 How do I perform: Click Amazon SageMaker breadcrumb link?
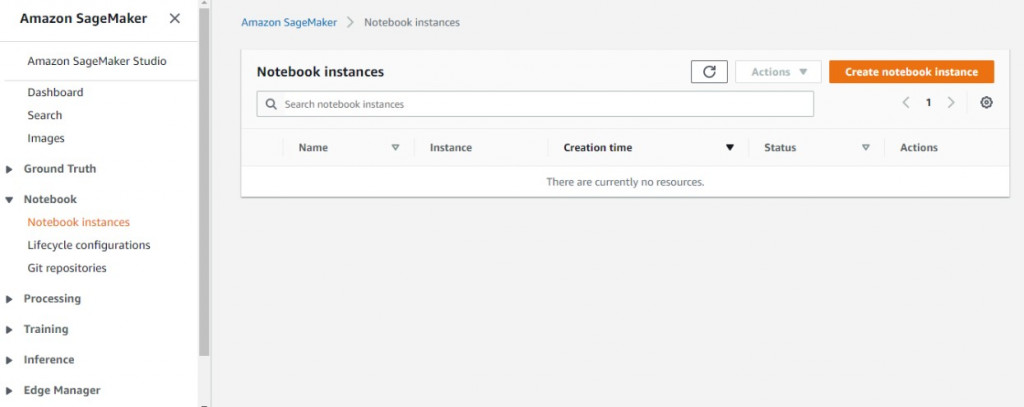(x=289, y=22)
